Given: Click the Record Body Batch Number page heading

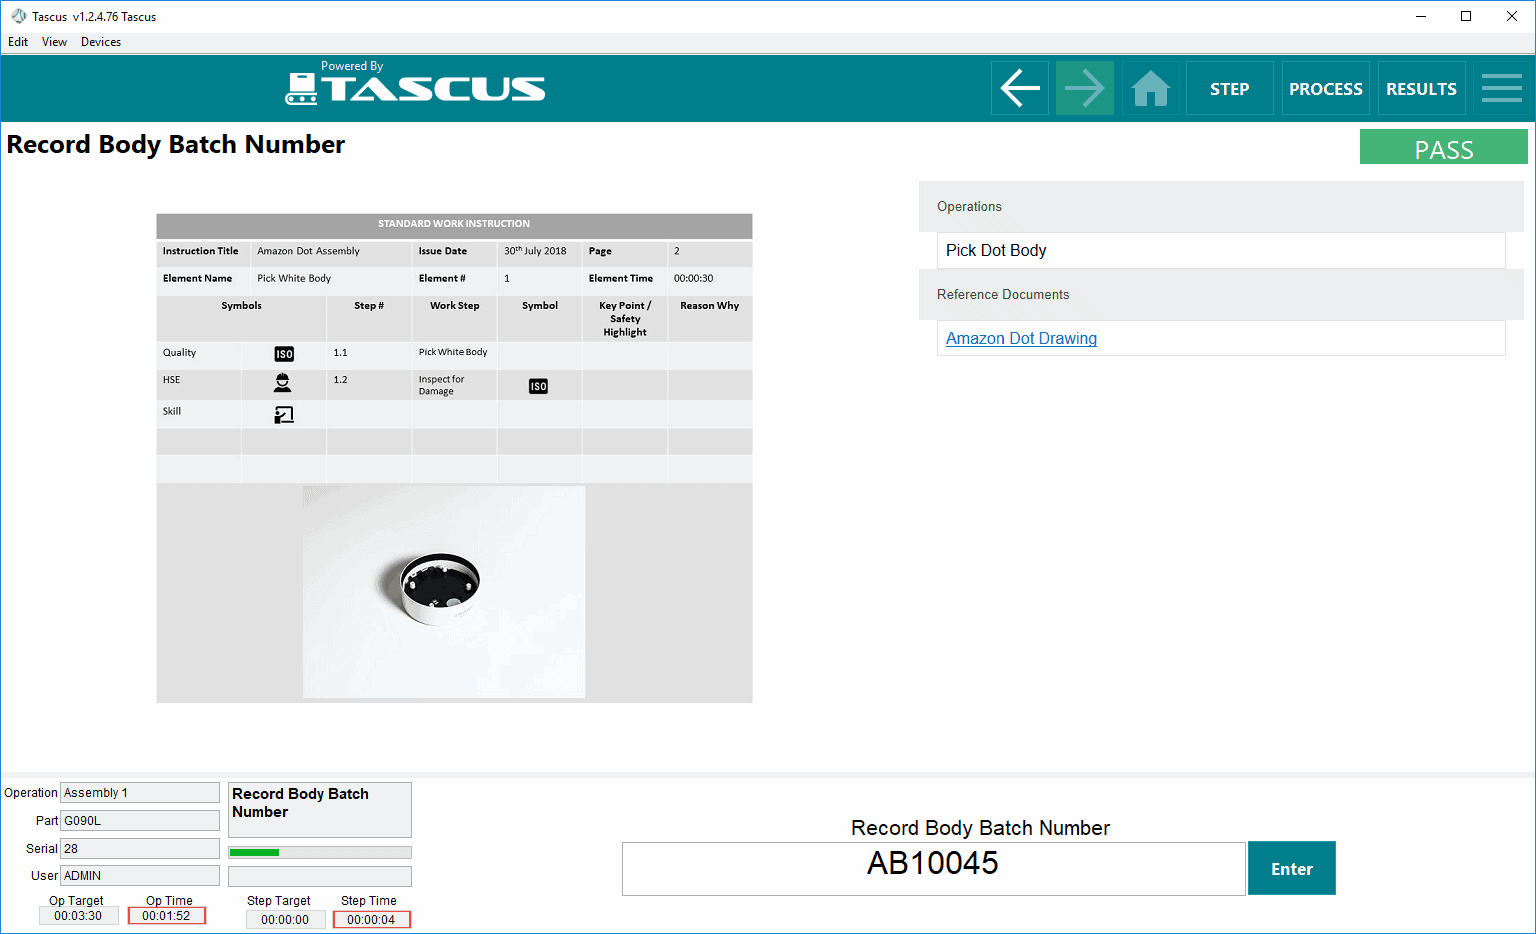Looking at the screenshot, I should click(x=176, y=144).
